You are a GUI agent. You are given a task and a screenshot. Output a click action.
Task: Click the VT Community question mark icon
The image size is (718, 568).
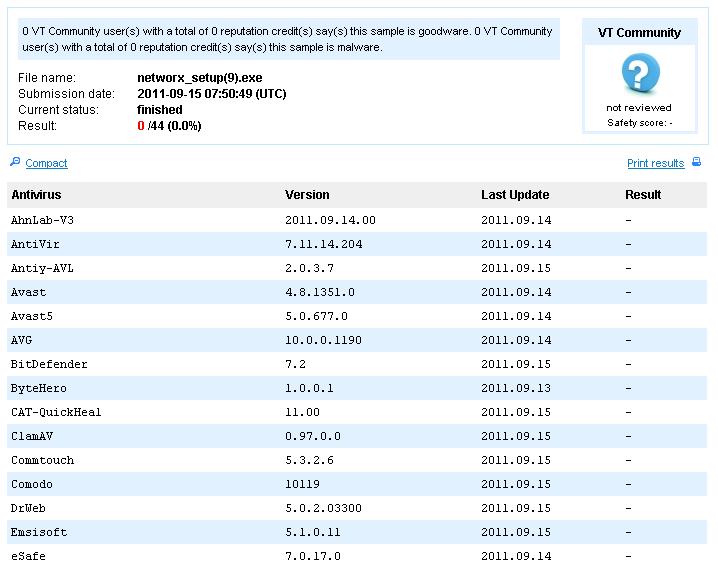pyautogui.click(x=639, y=74)
